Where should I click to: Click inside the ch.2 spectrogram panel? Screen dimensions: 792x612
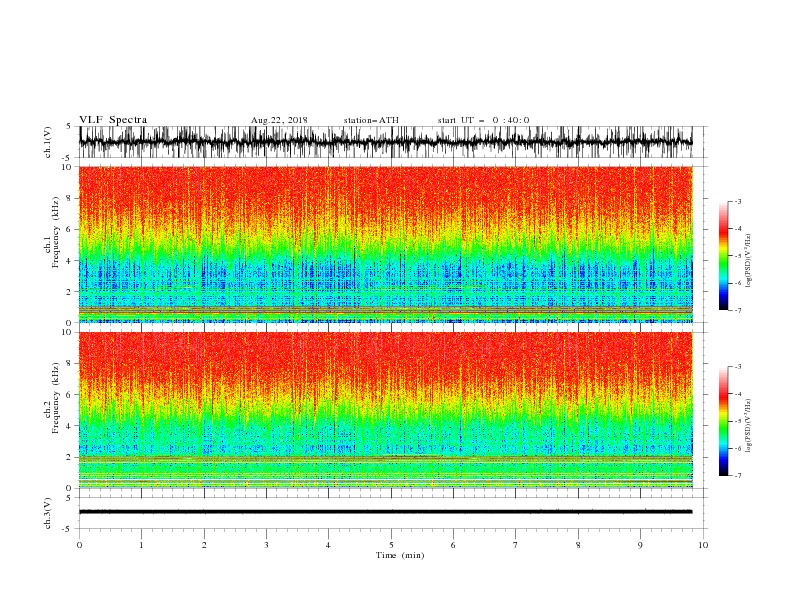pyautogui.click(x=385, y=410)
